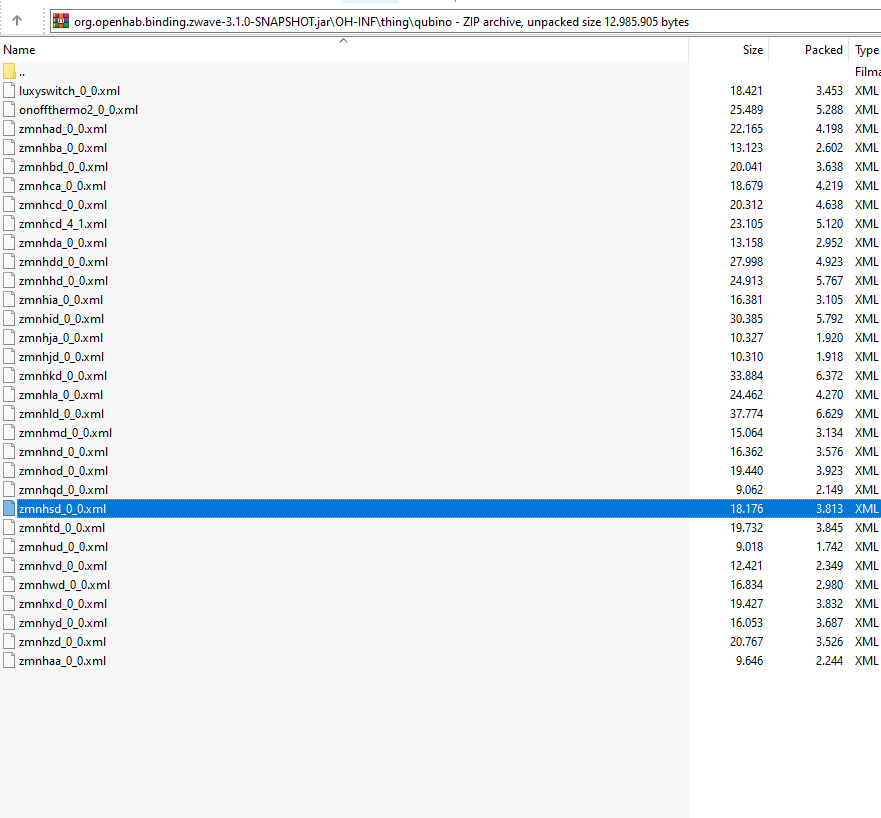
Task: Click file icon of zmnhdd_0_0.xml
Action: coord(9,262)
